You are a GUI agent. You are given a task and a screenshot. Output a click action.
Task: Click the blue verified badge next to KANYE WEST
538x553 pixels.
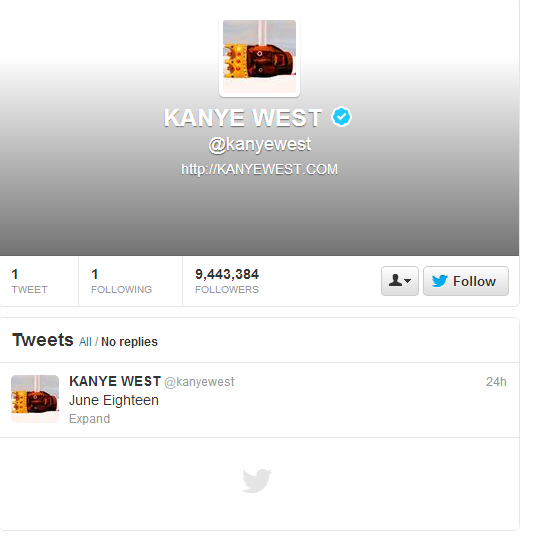(341, 117)
